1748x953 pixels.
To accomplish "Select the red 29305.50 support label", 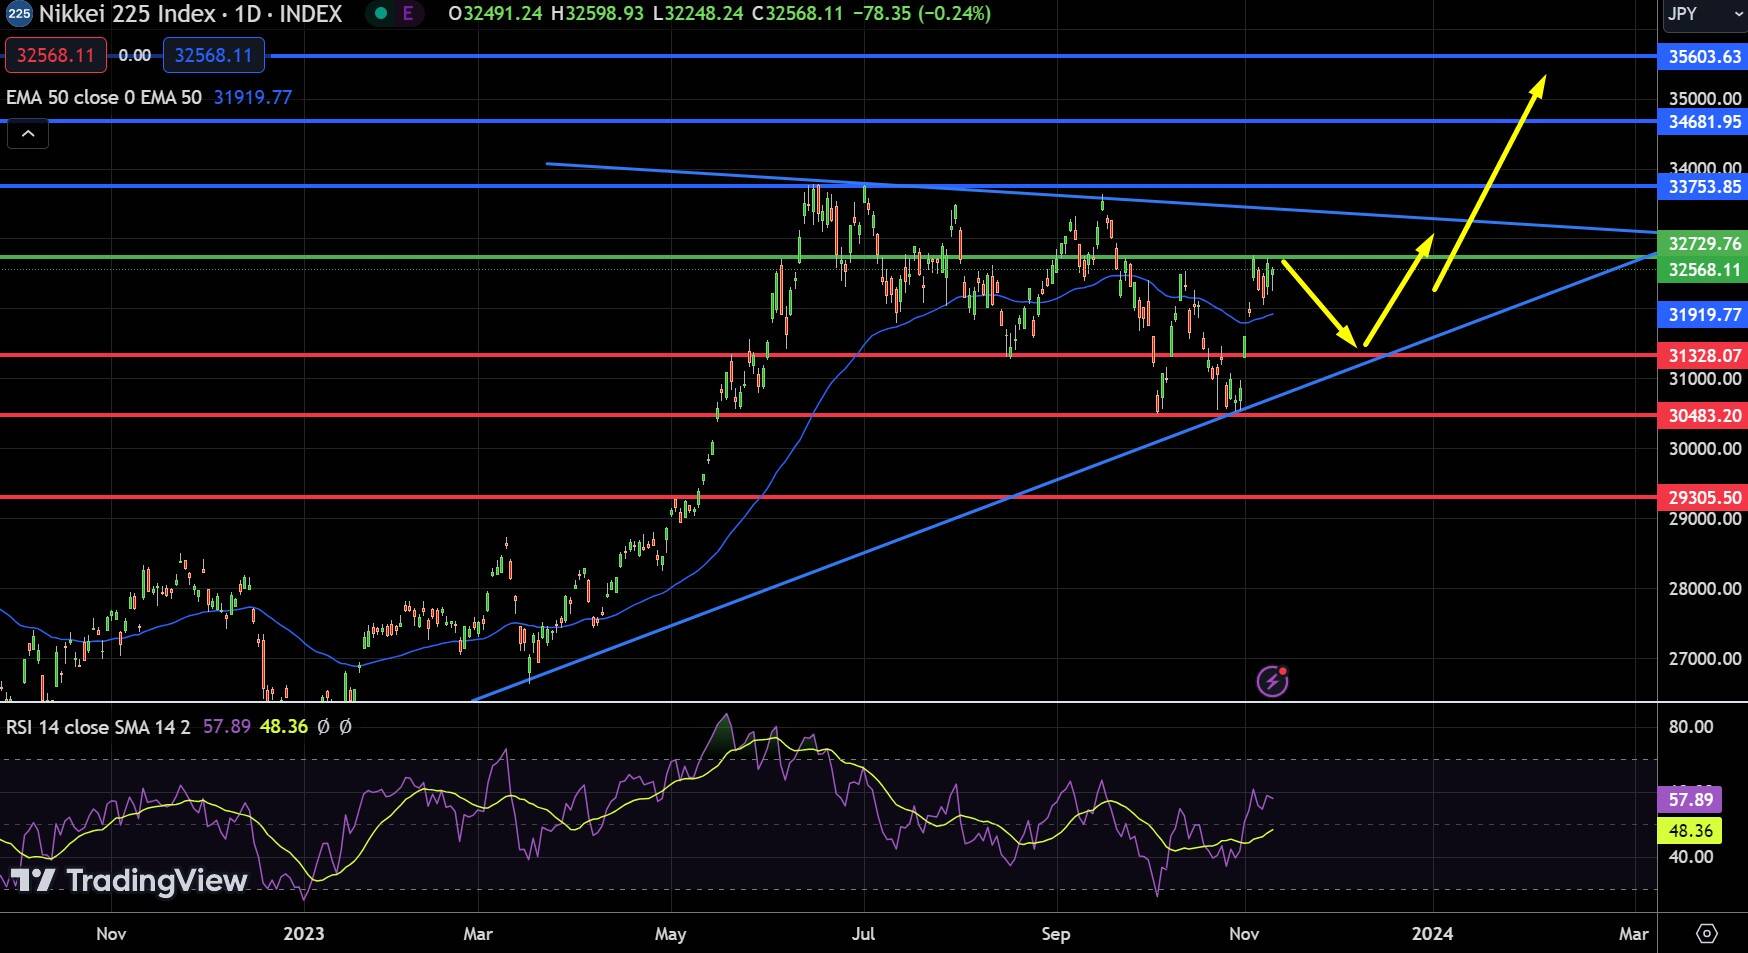I will click(1703, 498).
